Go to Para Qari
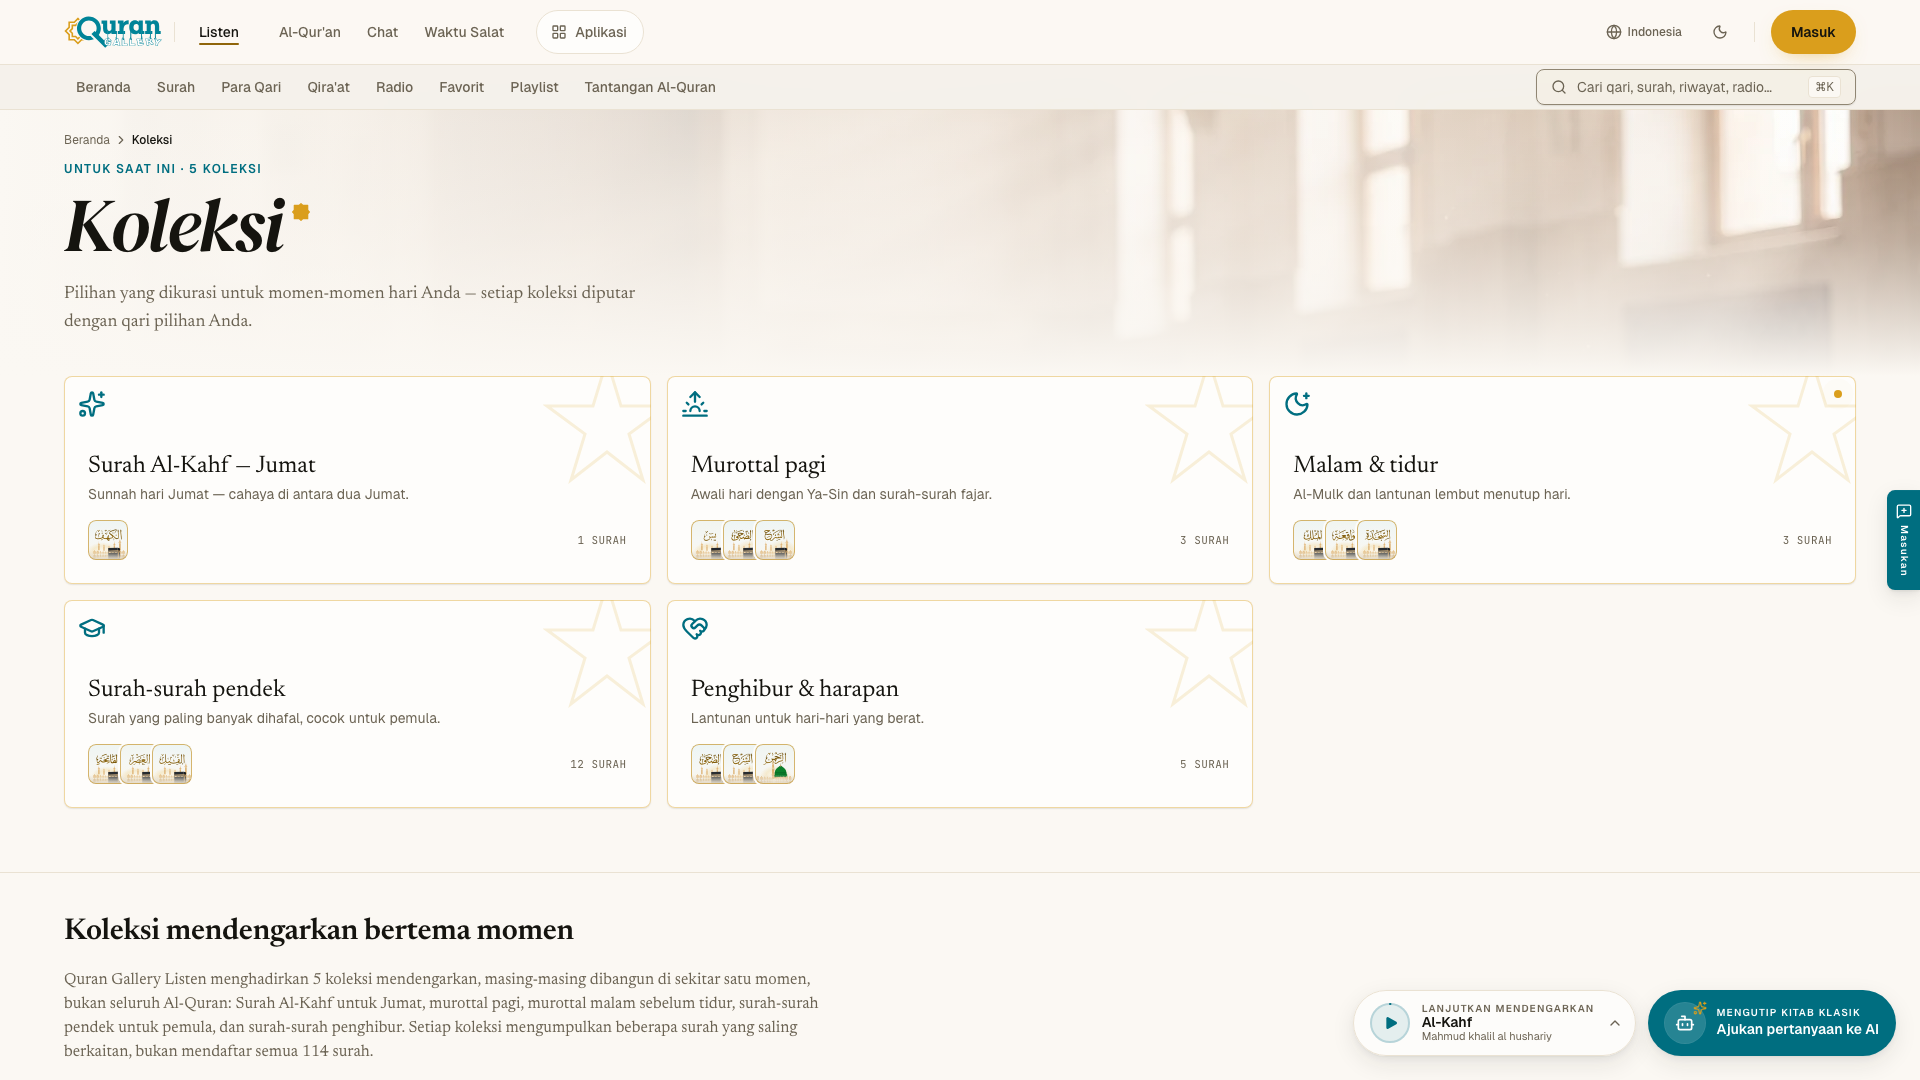This screenshot has height=1080, width=1920. click(251, 87)
